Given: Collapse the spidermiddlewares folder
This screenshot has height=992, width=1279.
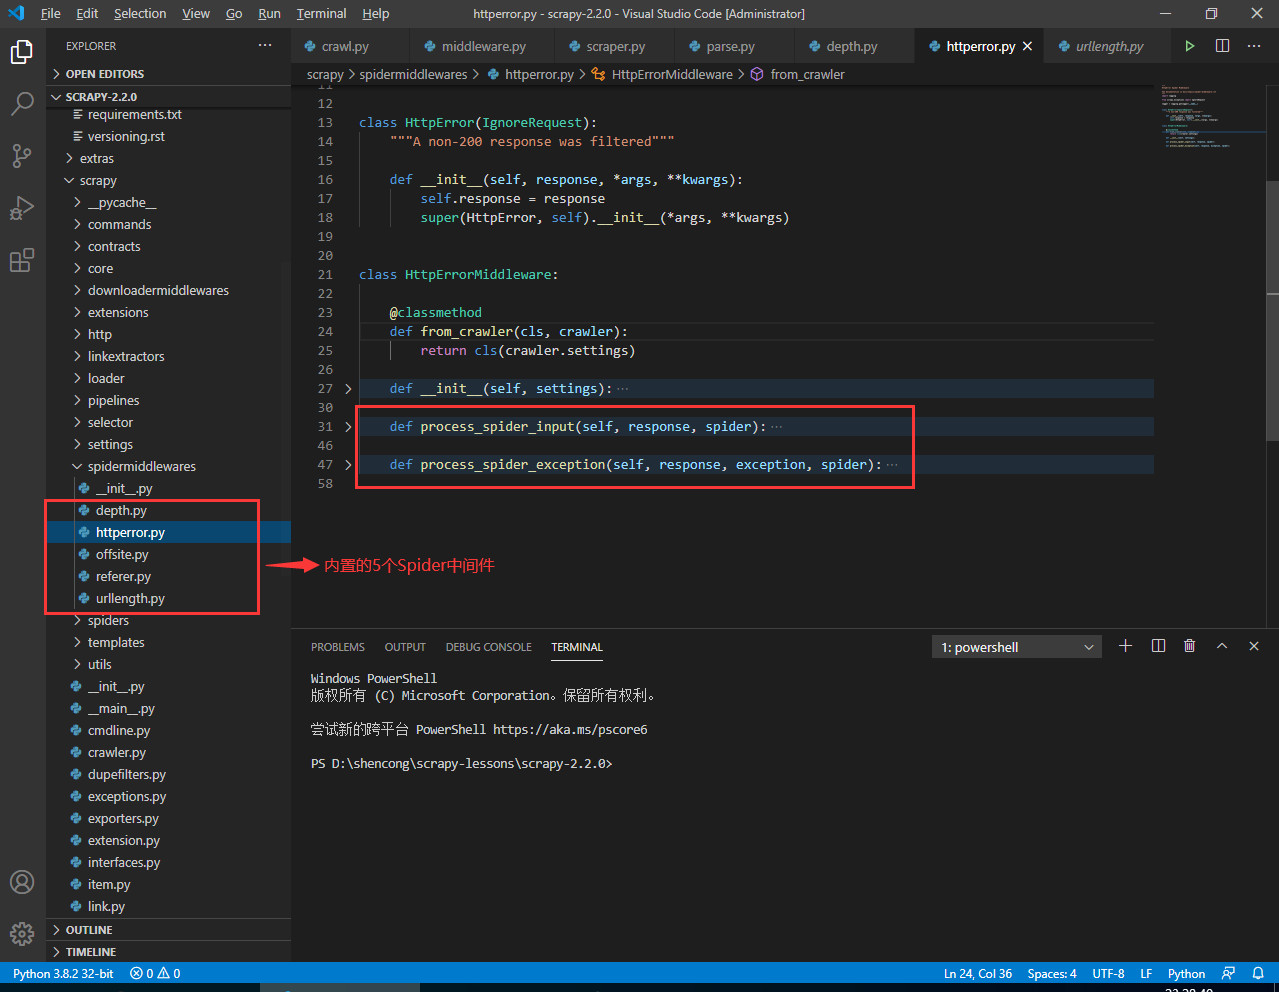Looking at the screenshot, I should pyautogui.click(x=168, y=466).
